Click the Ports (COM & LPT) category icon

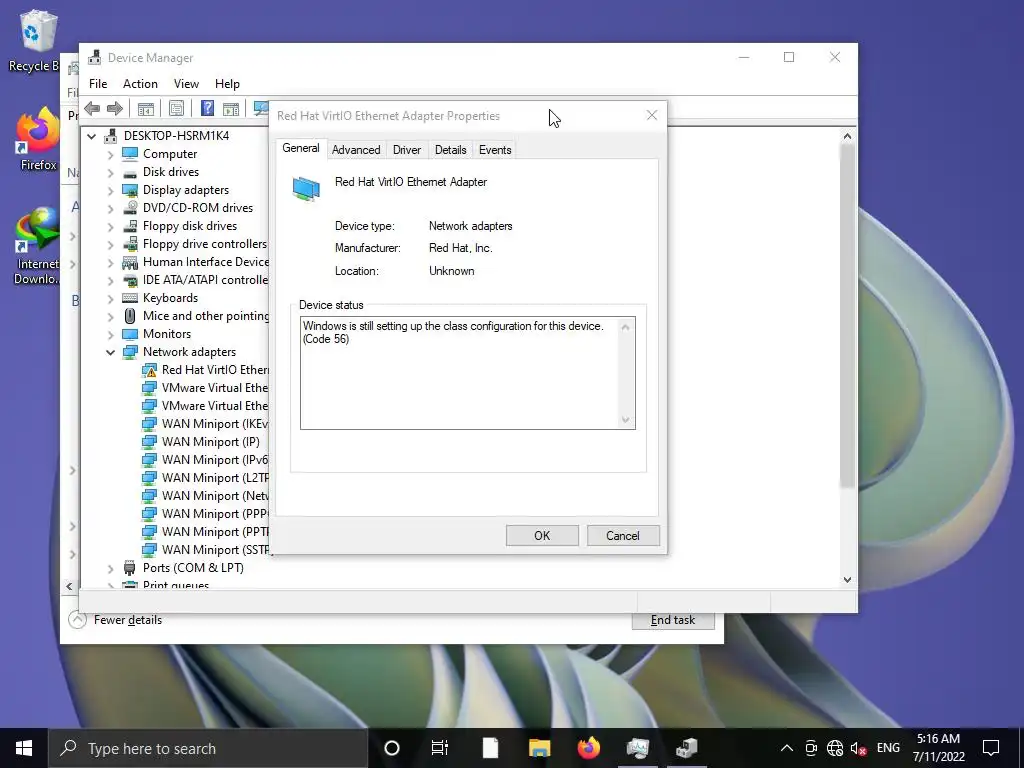click(130, 568)
